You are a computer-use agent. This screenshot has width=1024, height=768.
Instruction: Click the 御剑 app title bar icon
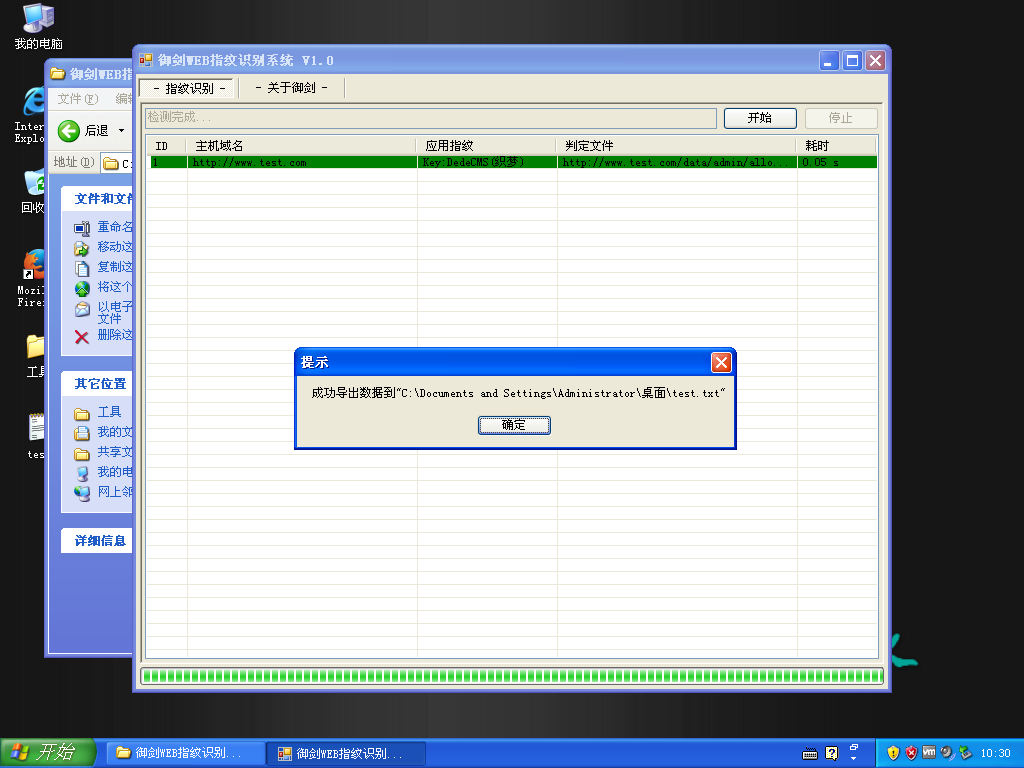[x=146, y=61]
